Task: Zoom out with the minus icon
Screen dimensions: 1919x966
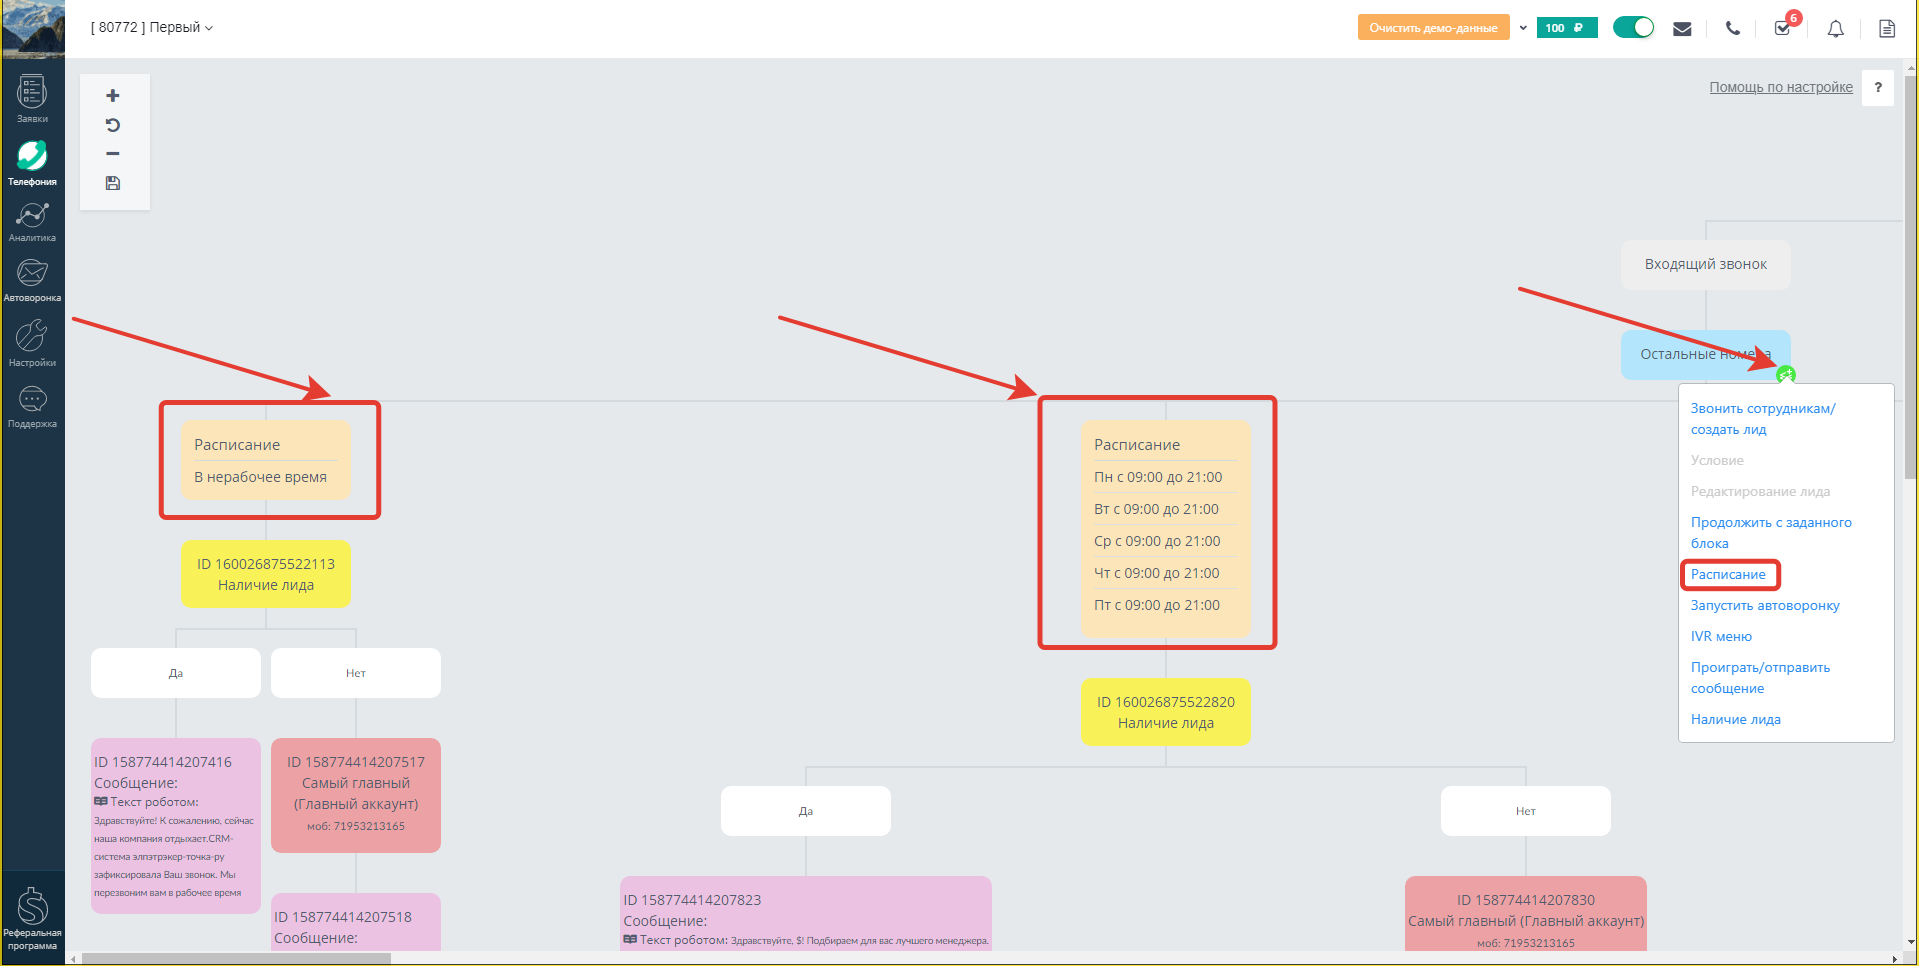Action: point(113,154)
